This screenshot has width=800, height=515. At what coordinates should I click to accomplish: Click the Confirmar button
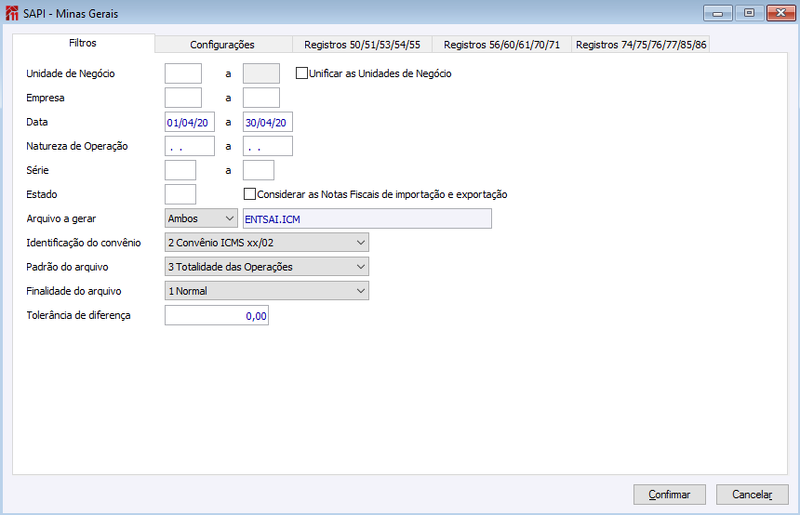click(x=669, y=494)
